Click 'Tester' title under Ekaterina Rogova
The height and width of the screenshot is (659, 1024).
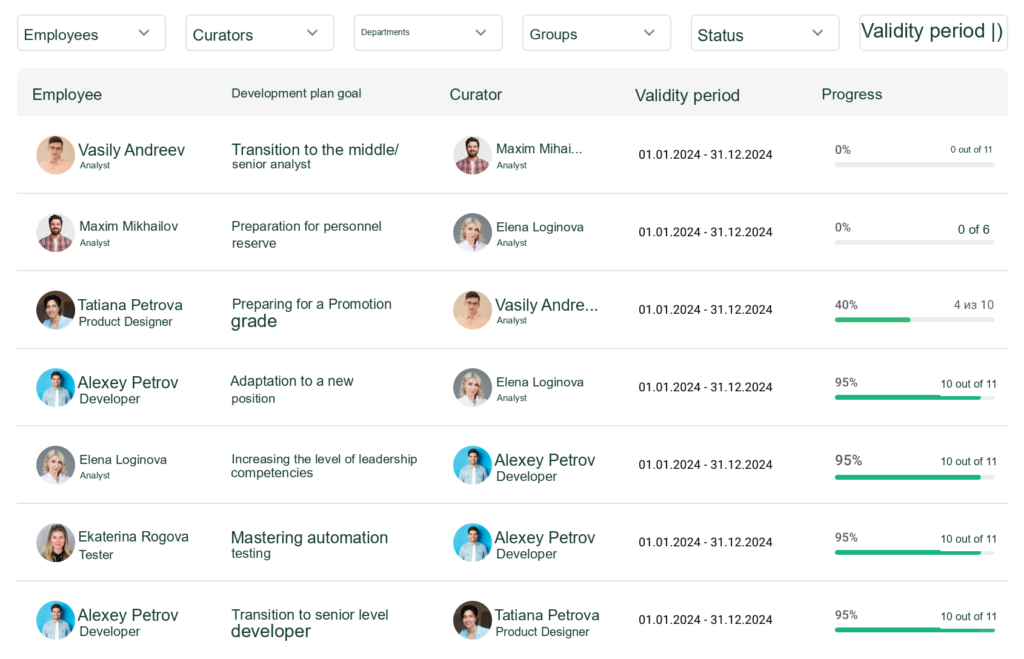click(x=96, y=555)
